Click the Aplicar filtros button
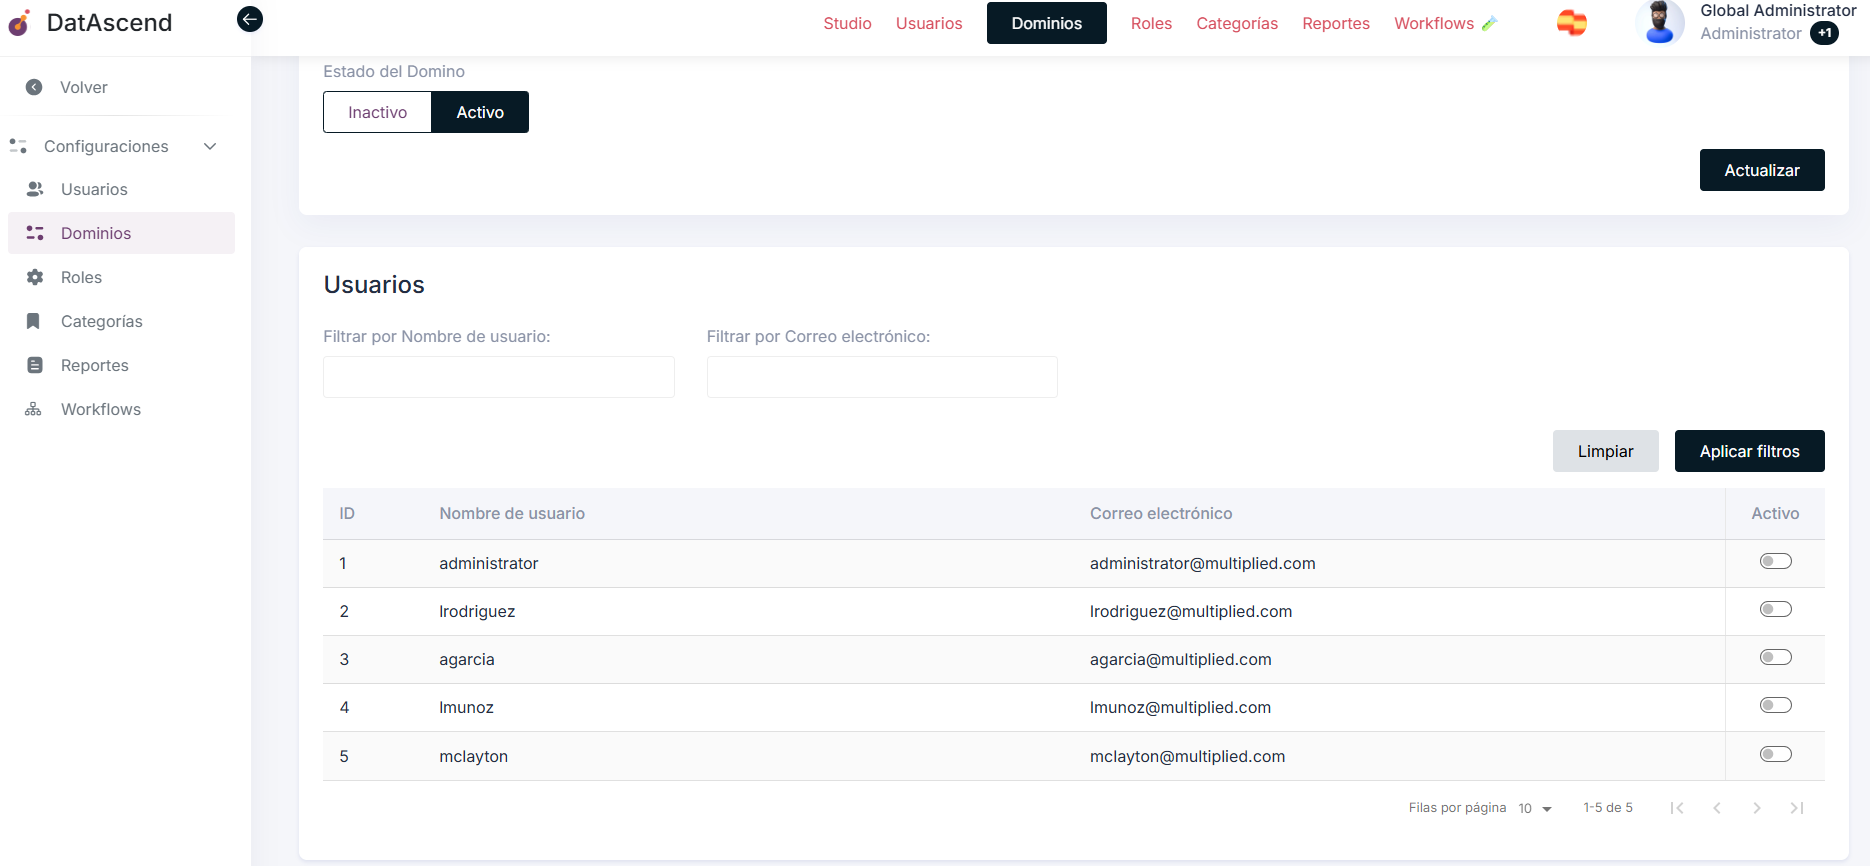The width and height of the screenshot is (1870, 866). [x=1749, y=451]
